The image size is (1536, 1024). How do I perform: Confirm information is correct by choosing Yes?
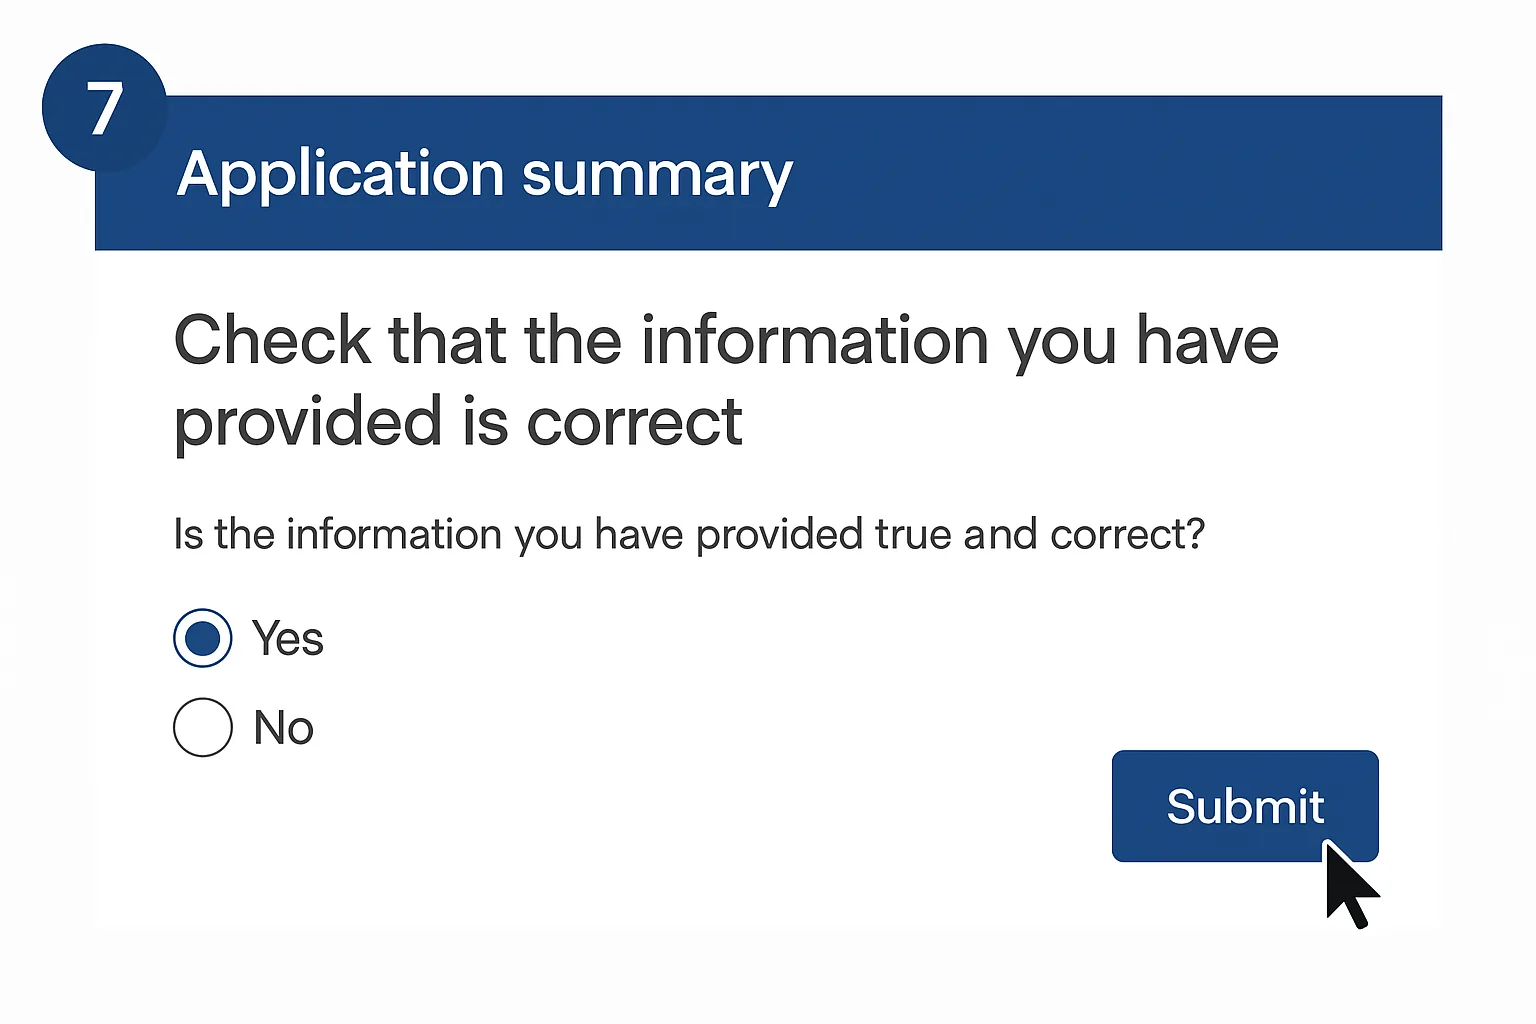click(x=203, y=638)
